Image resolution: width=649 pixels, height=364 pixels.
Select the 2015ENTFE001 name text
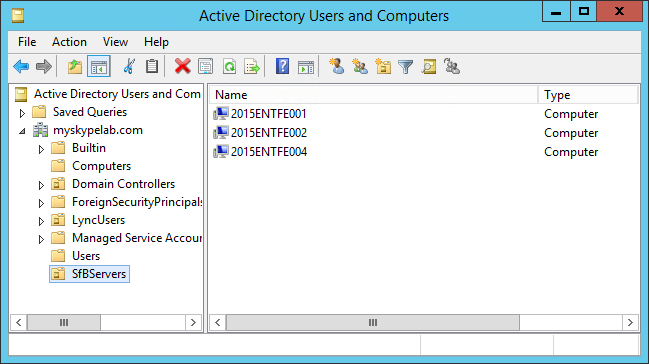tap(269, 113)
